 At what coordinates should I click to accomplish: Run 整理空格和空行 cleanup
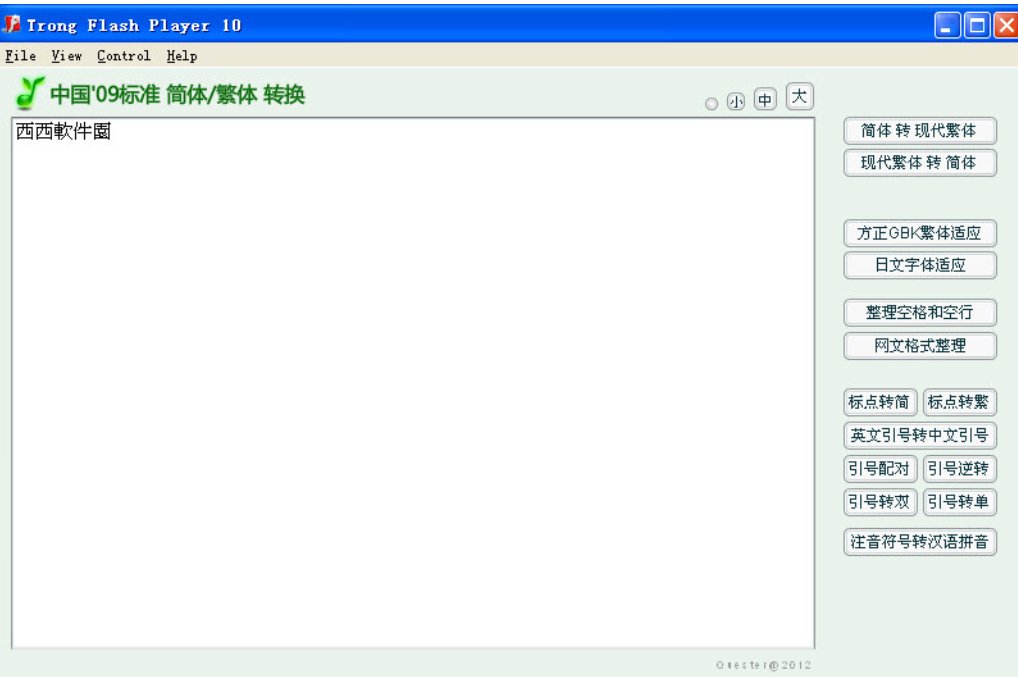coord(920,313)
